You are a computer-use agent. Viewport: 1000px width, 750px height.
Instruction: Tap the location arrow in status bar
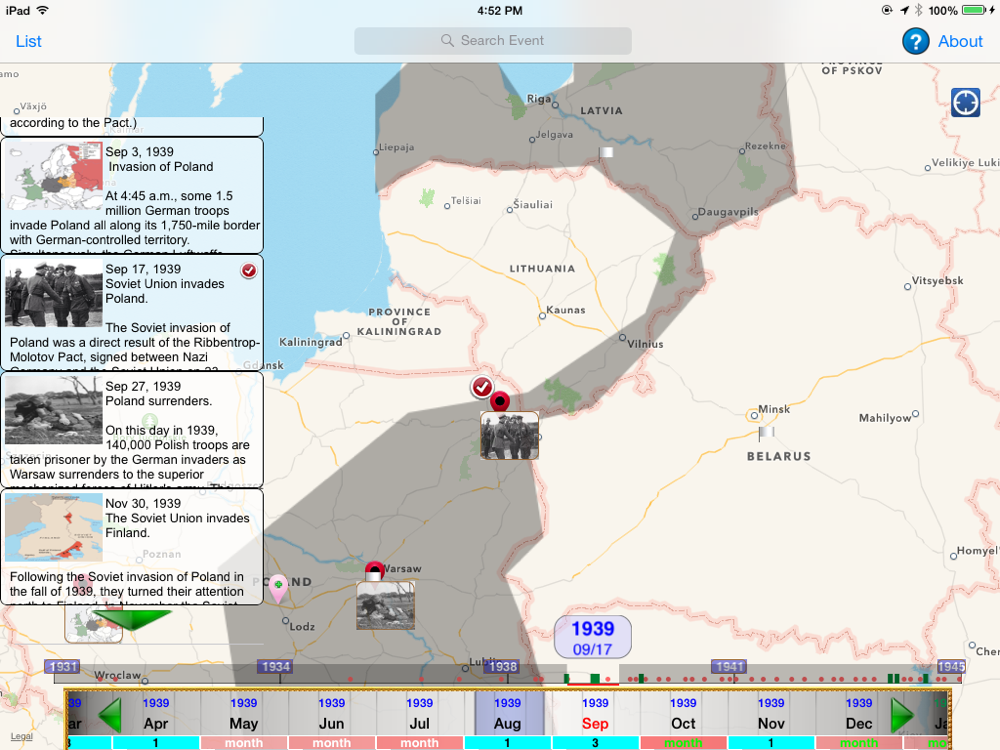pyautogui.click(x=904, y=10)
